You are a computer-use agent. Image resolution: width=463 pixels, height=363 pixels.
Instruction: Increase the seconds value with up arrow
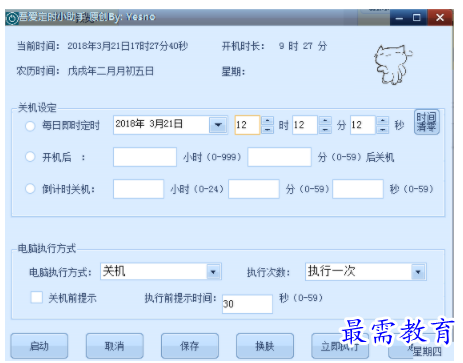point(383,120)
